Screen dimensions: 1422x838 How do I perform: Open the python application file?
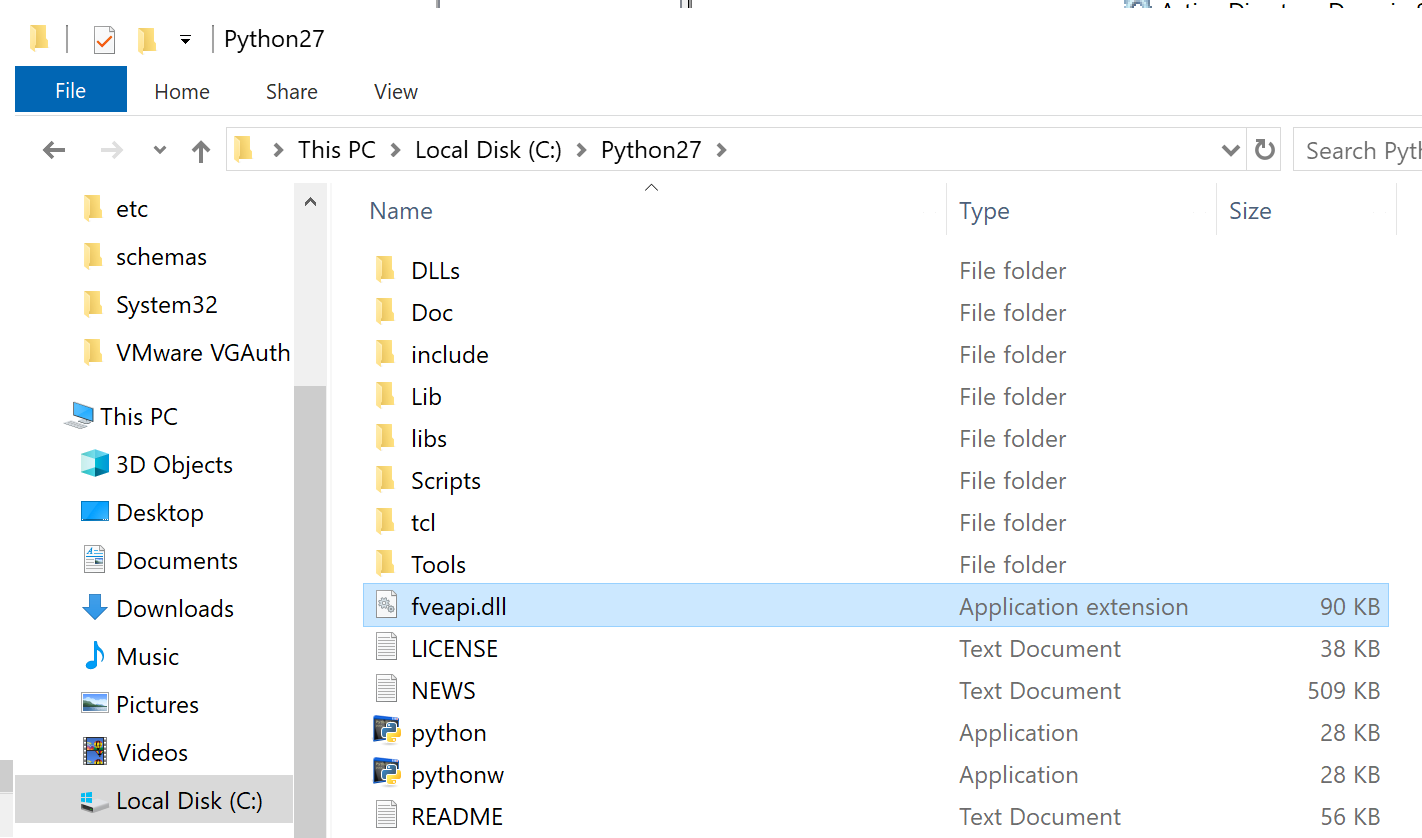point(448,733)
